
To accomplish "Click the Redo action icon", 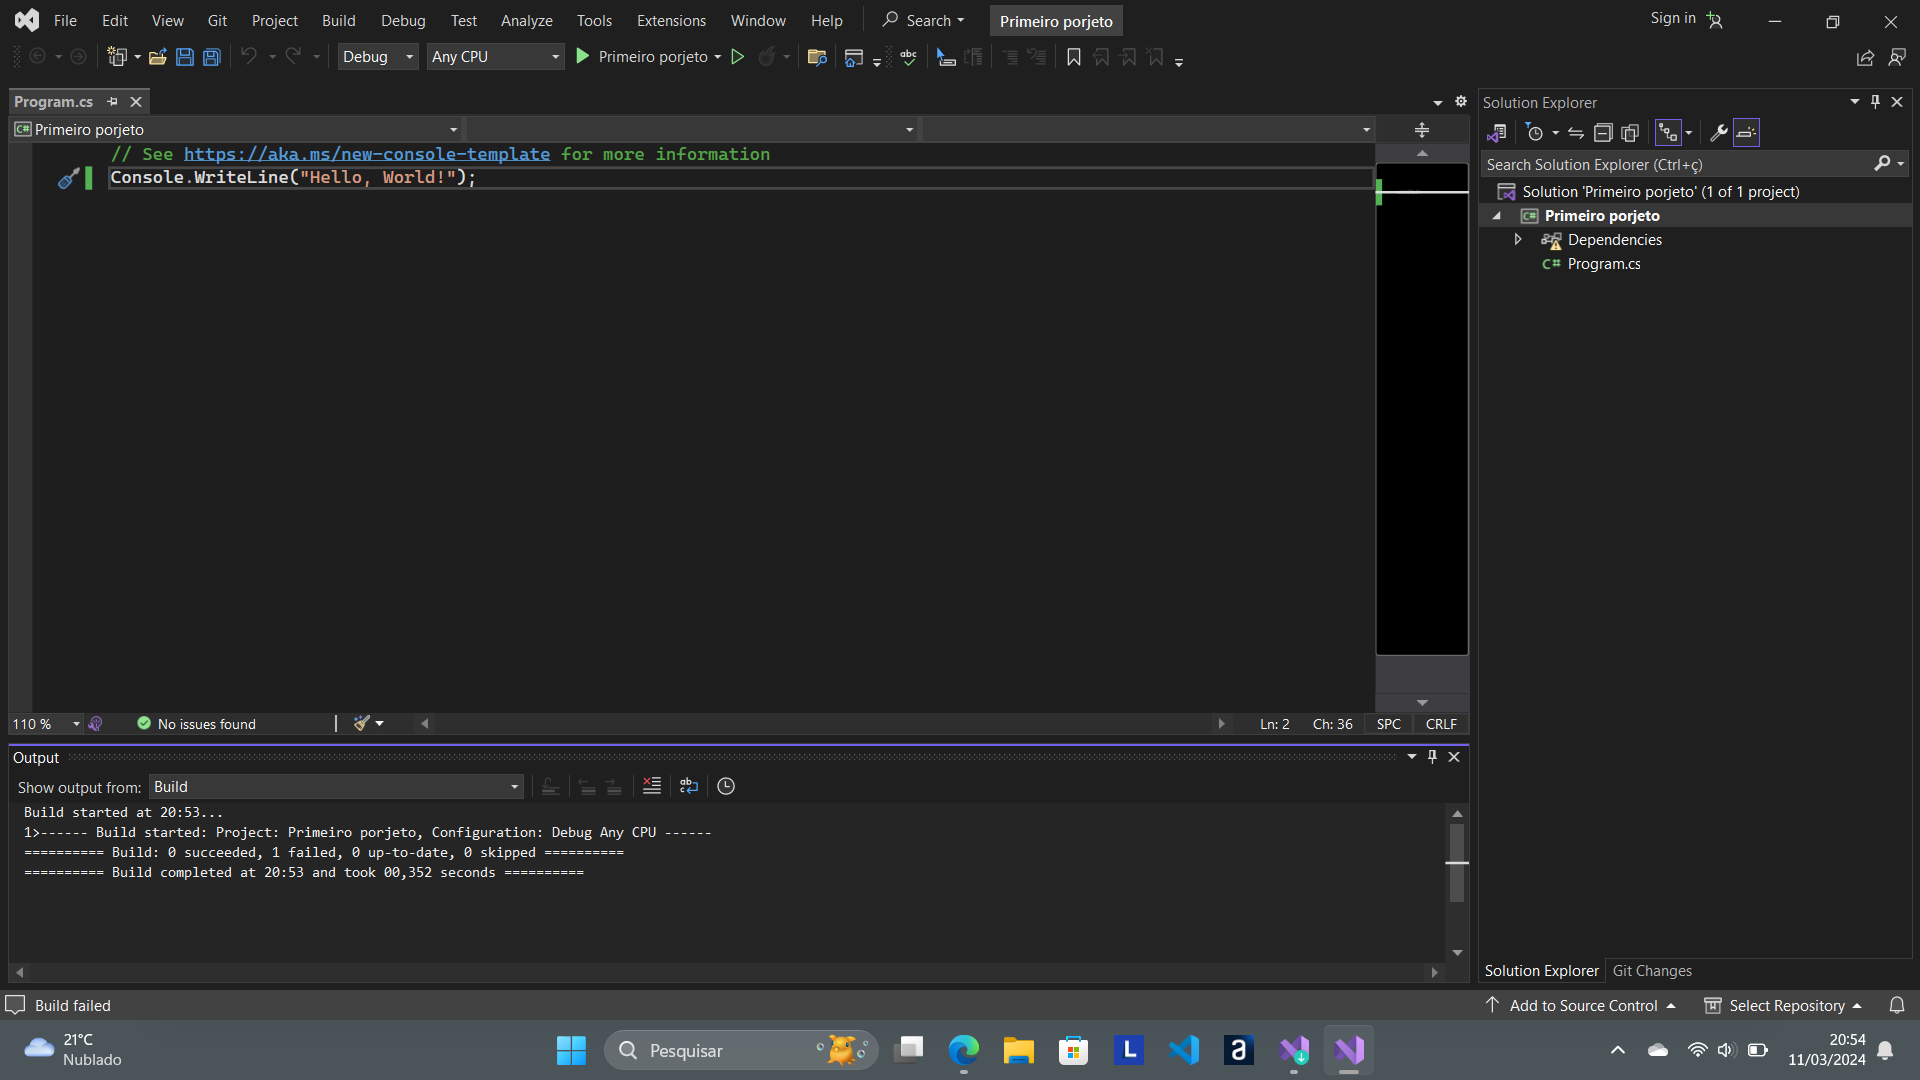I will [293, 55].
